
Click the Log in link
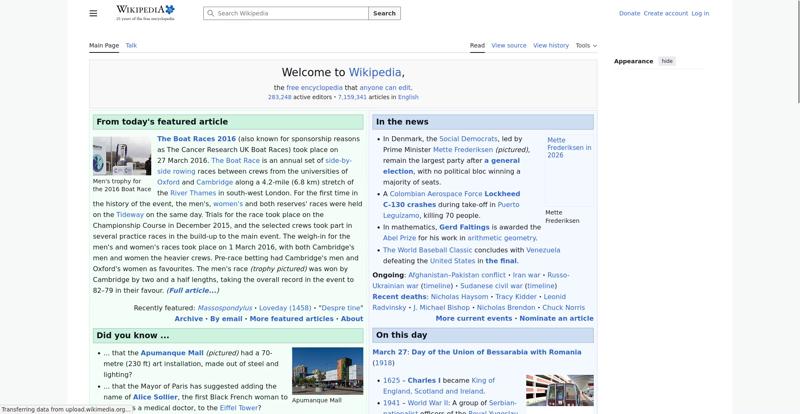(x=700, y=13)
